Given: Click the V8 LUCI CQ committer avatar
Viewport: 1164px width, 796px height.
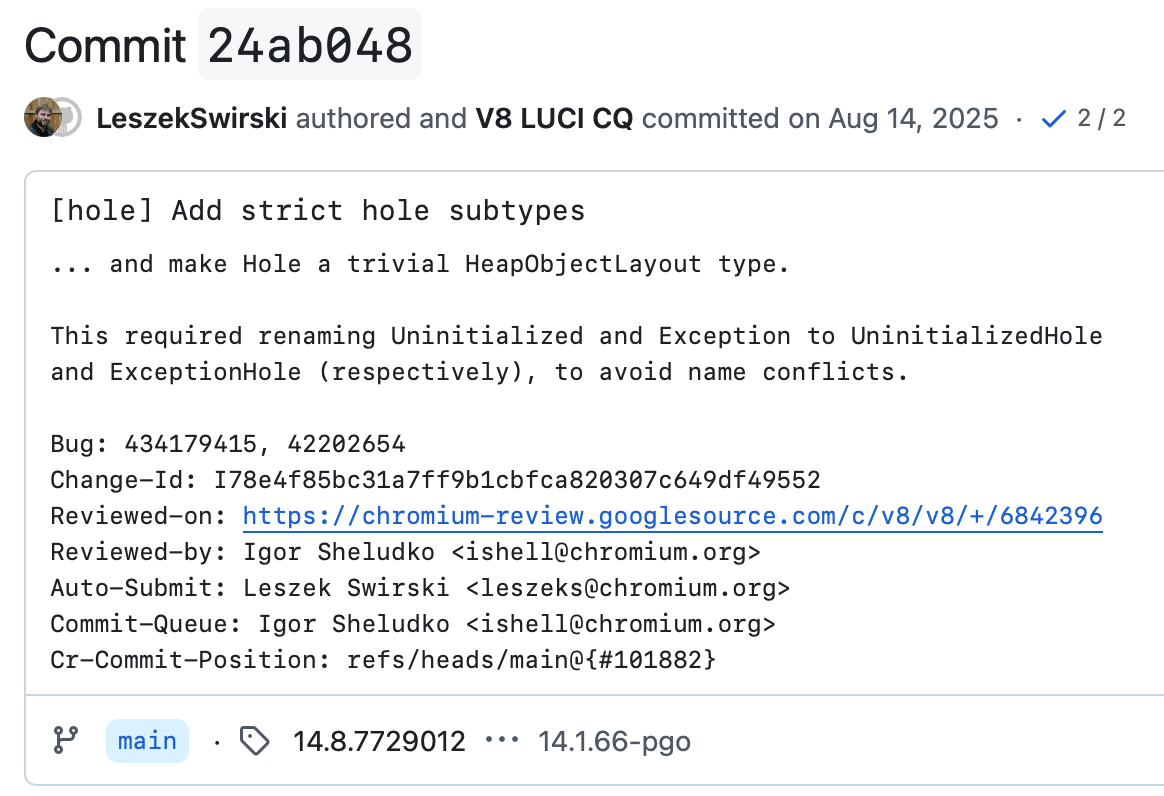Looking at the screenshot, I should [x=70, y=118].
